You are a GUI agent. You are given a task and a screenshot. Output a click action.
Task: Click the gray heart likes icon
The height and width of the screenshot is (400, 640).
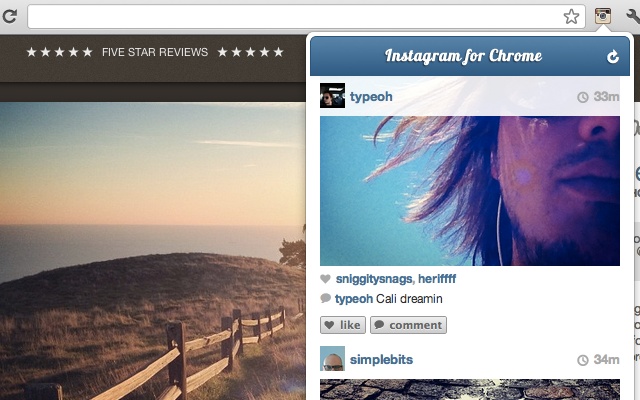tap(325, 279)
